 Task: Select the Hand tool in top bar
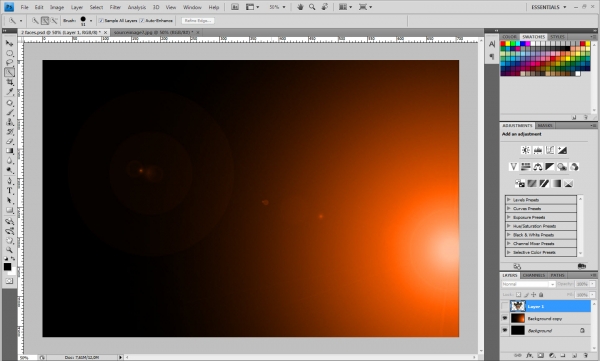[x=300, y=7]
